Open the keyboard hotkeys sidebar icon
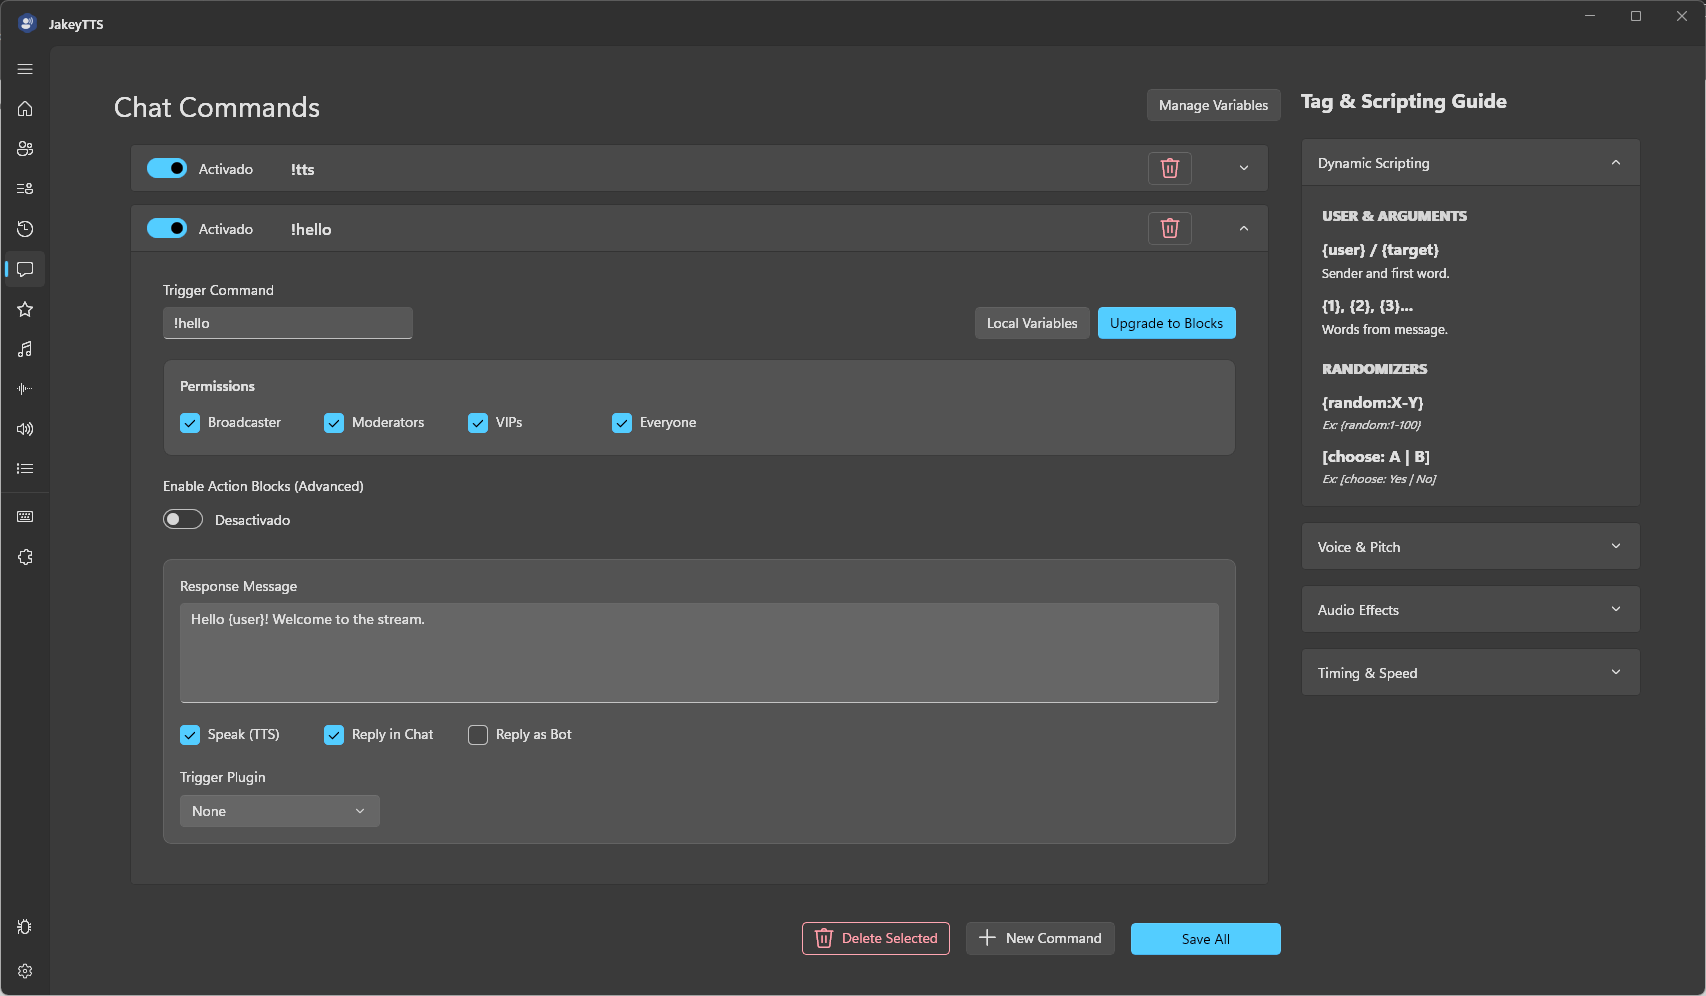 pos(25,517)
